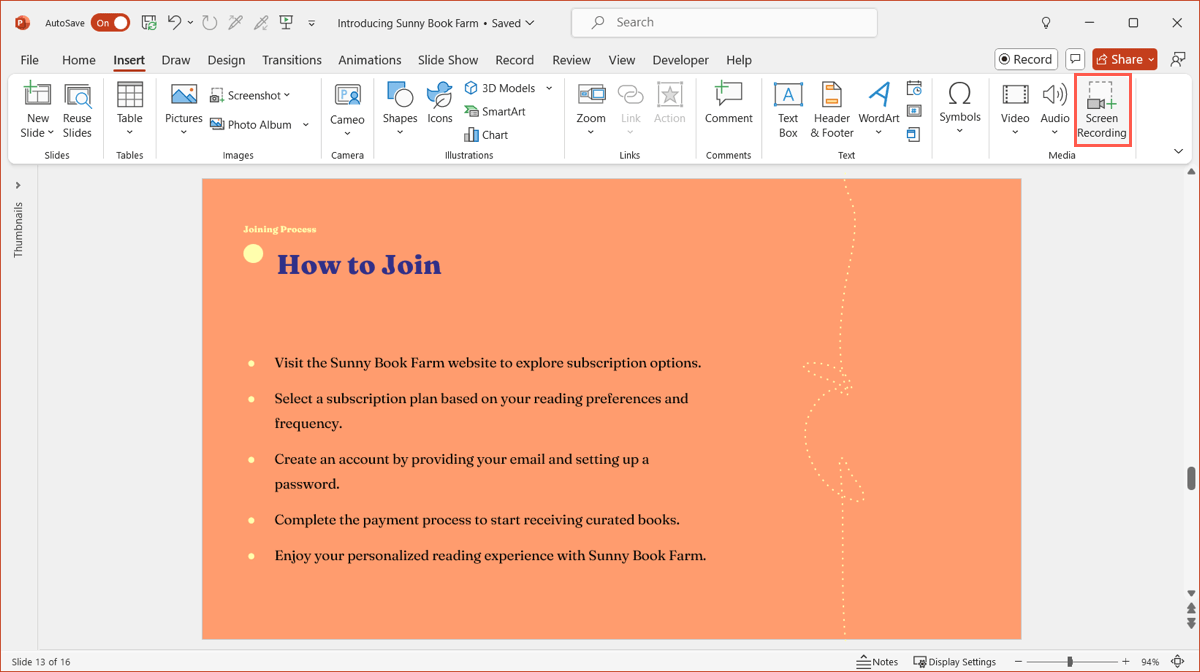This screenshot has height=672, width=1200.
Task: Switch to the Transitions tab
Action: tap(292, 60)
